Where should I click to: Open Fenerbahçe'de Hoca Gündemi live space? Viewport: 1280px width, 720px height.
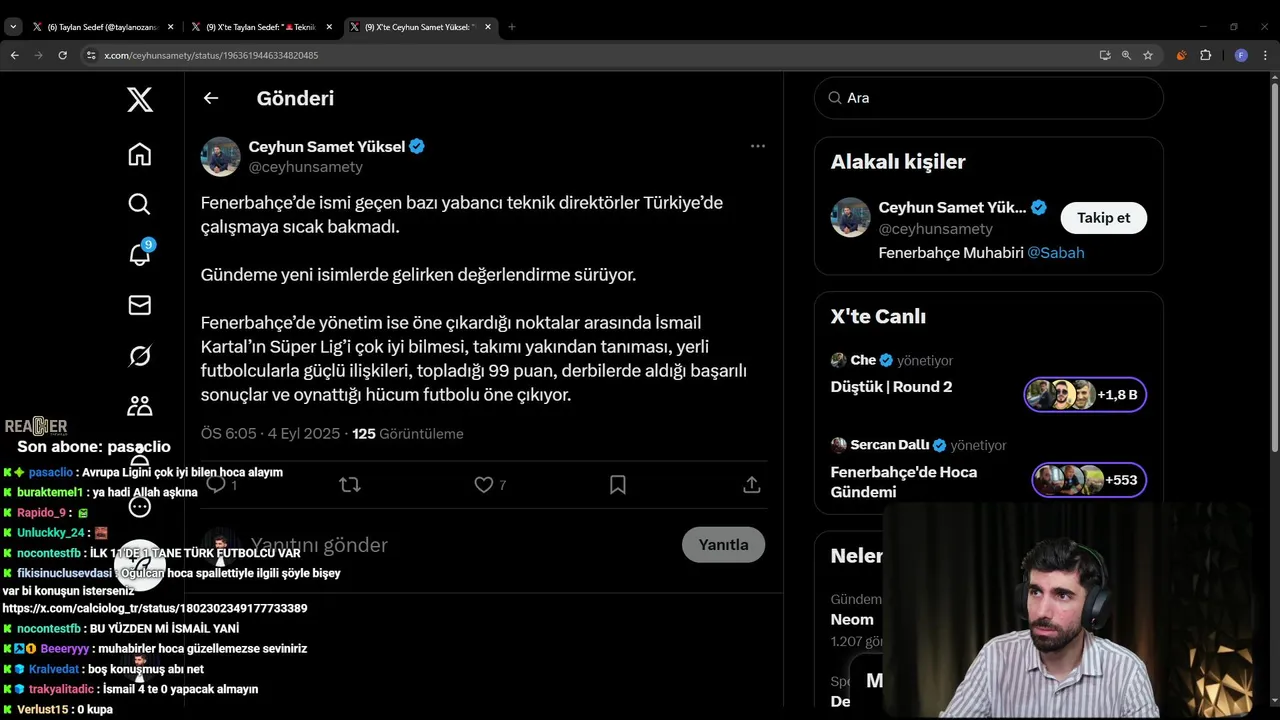click(x=904, y=482)
